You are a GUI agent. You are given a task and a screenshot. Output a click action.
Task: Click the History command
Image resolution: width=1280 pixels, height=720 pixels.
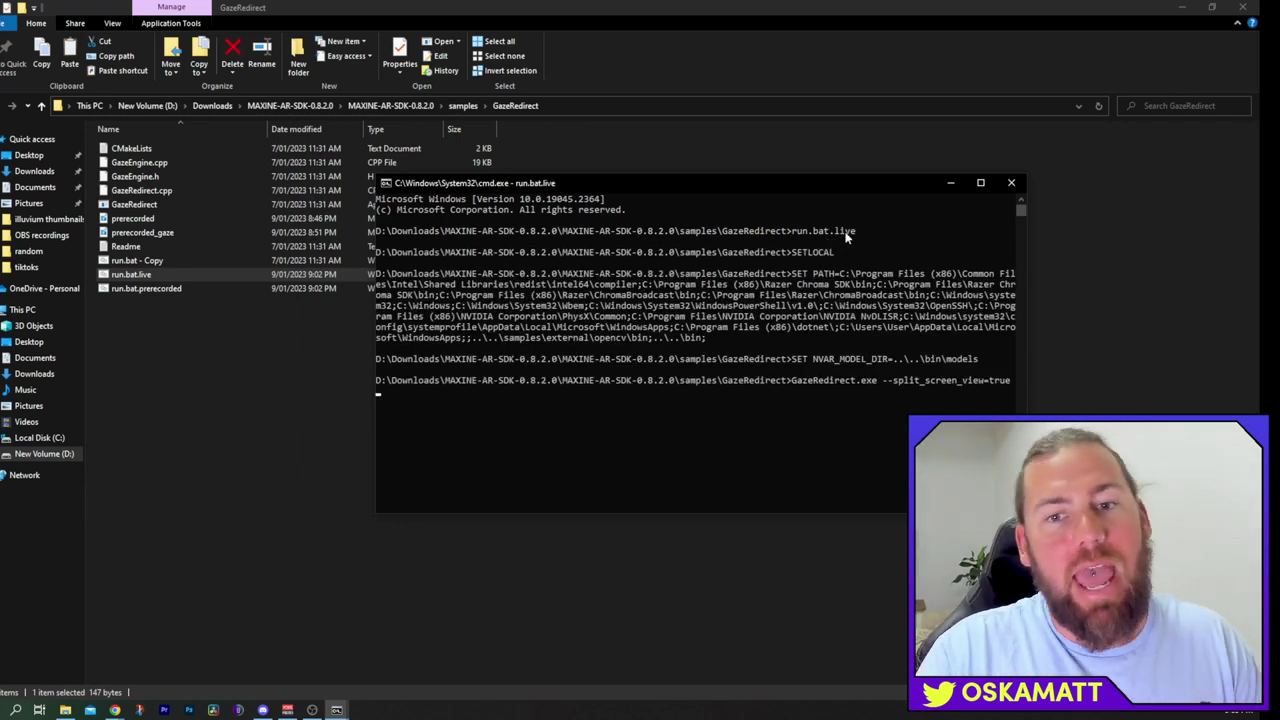[x=440, y=70]
